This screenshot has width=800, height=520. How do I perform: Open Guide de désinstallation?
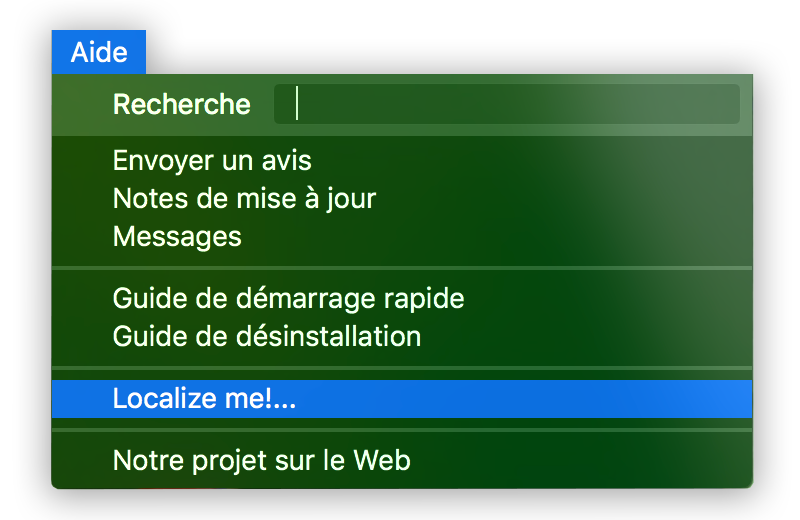click(266, 336)
